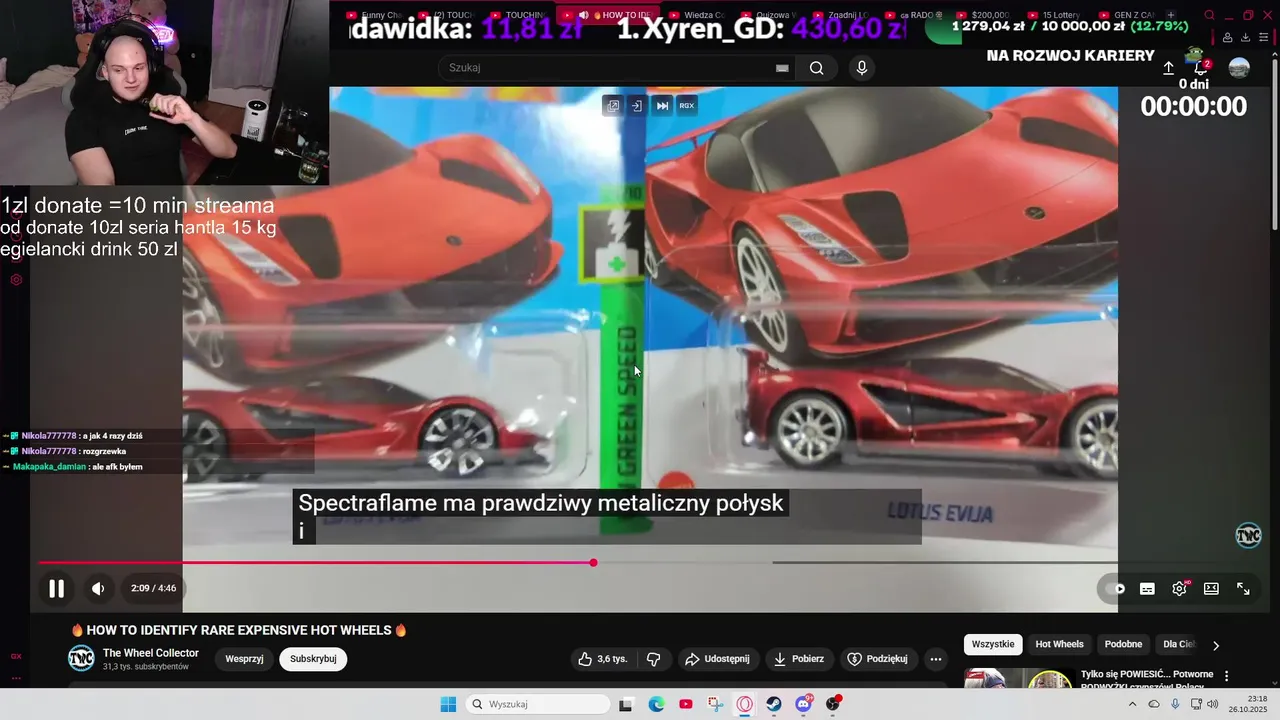Open the pop-out video icon above the player

coord(613,105)
